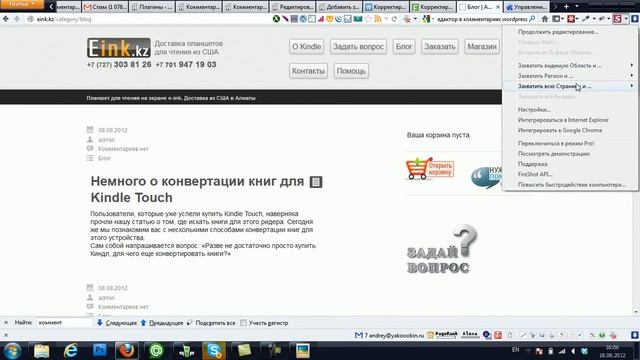Image resolution: width=640 pixels, height=360 pixels.
Task: Open the FireShot dropdown arrow
Action: click(x=626, y=19)
